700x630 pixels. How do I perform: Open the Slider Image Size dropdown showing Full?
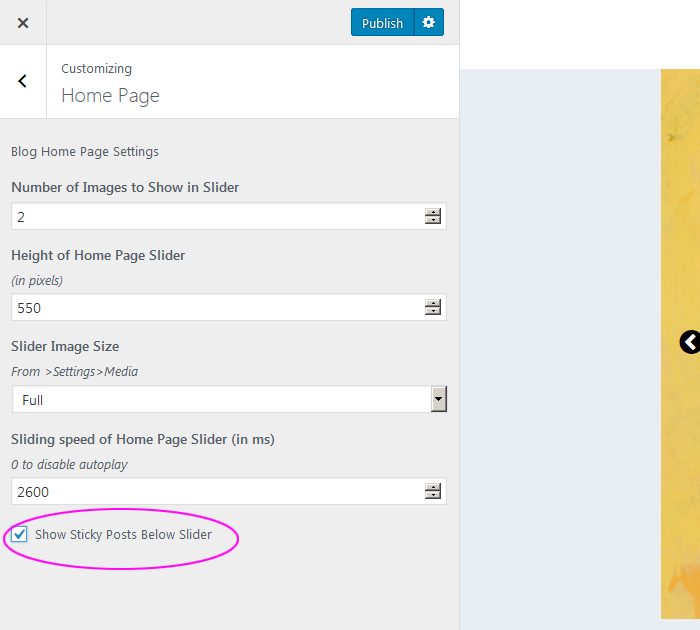229,400
